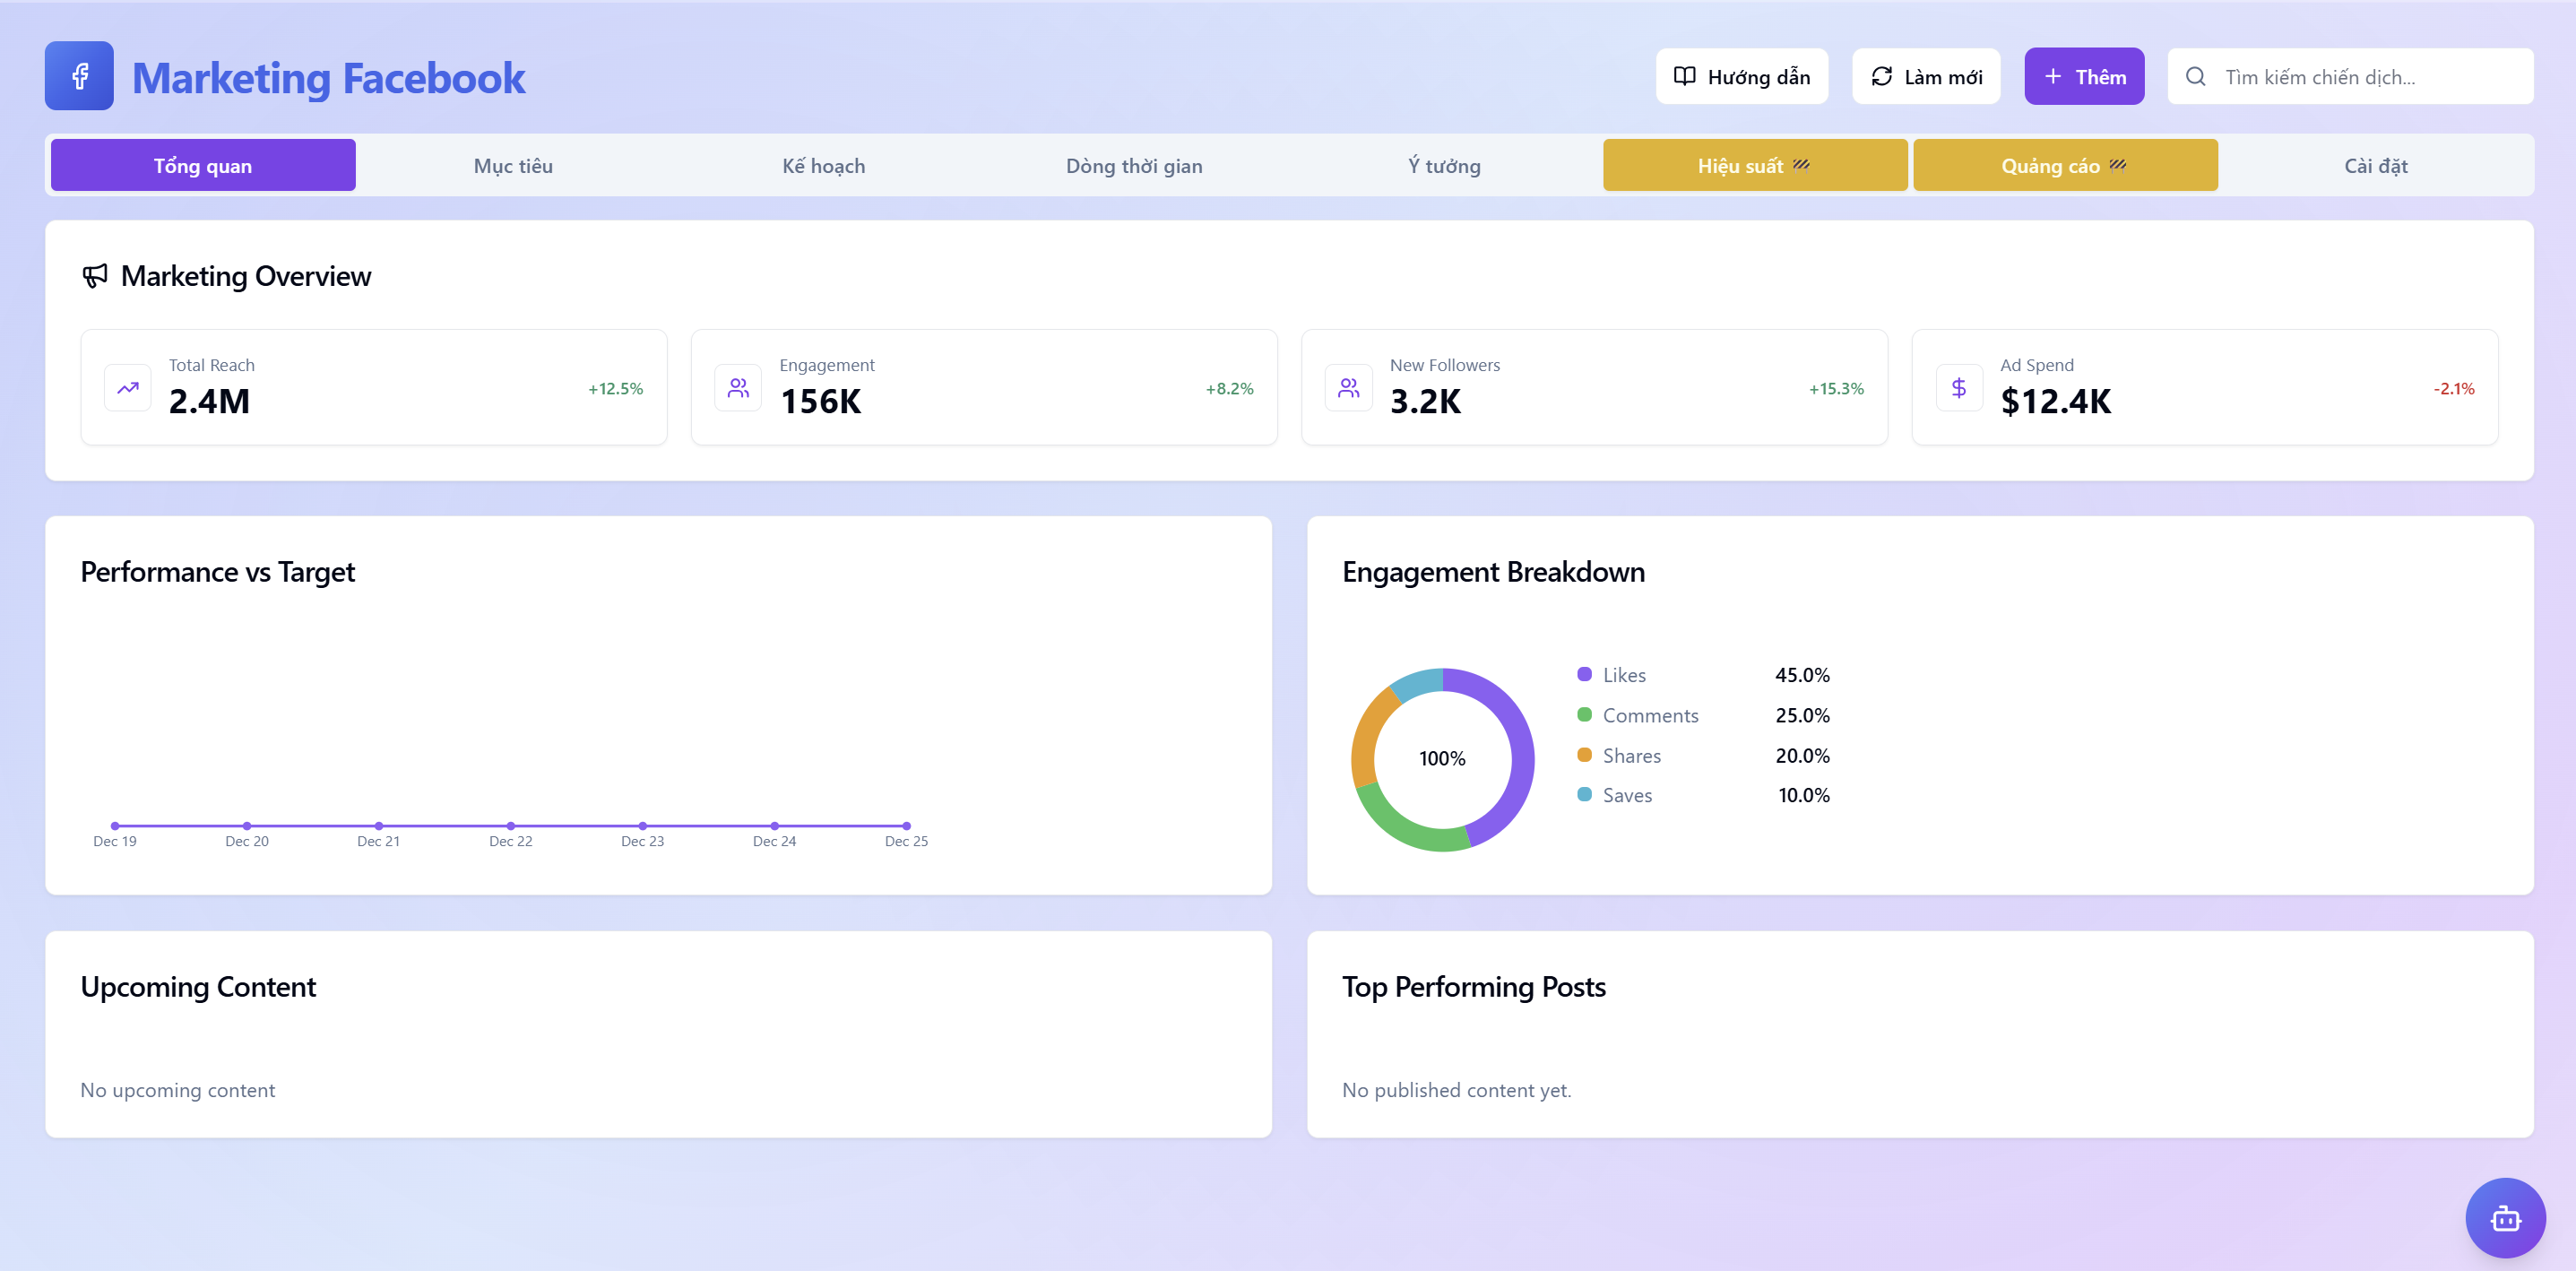Click the Likes purple legend dot

(x=1584, y=674)
